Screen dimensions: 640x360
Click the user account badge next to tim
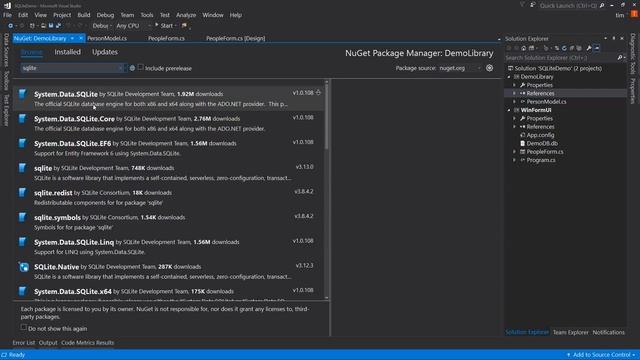(x=634, y=15)
